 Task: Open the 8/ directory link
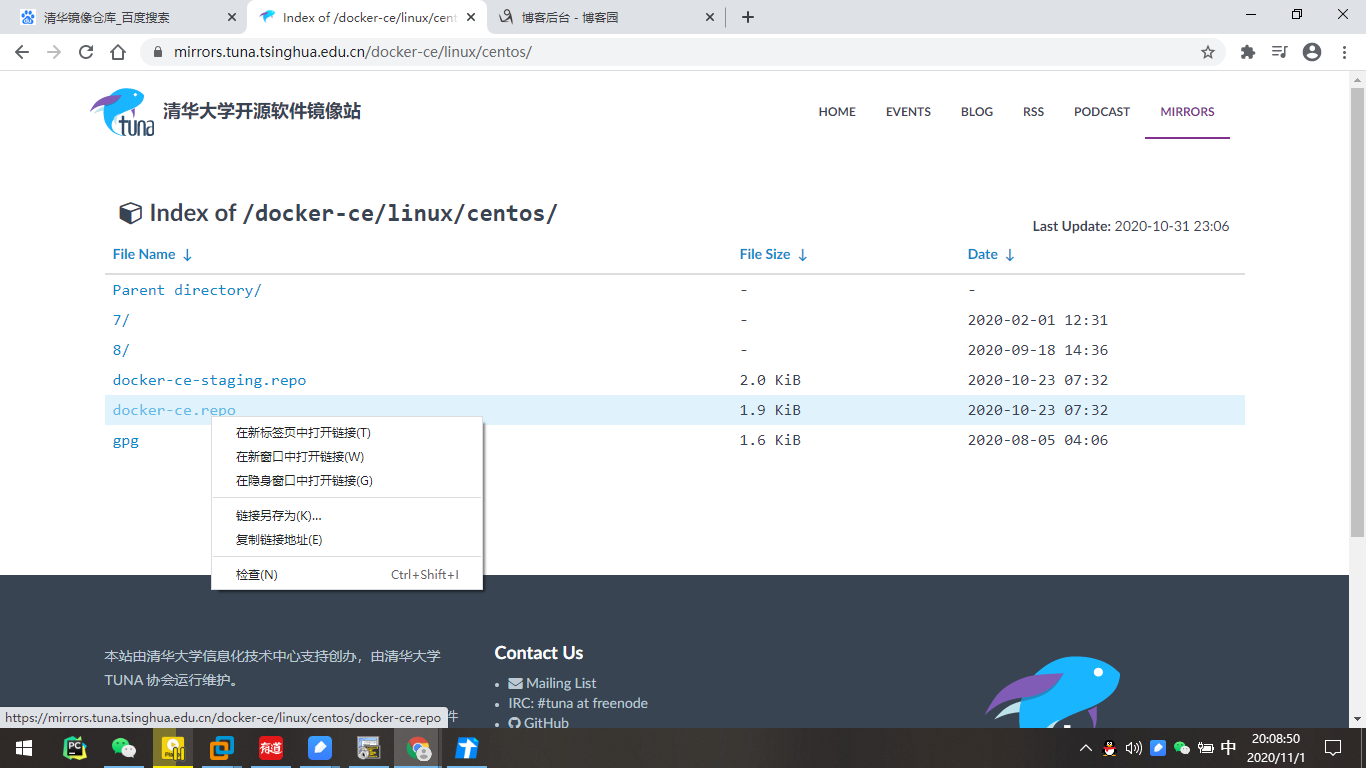pyautogui.click(x=121, y=350)
